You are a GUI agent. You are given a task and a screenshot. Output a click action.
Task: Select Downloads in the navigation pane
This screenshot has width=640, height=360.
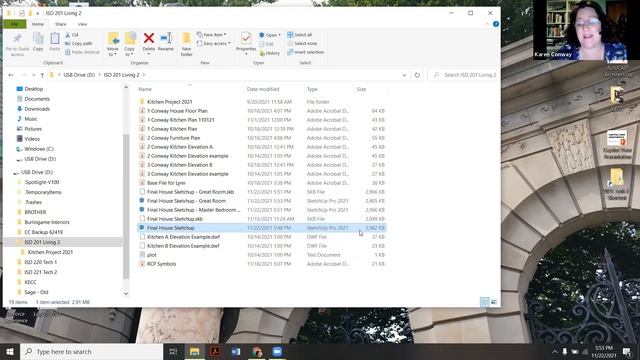pyautogui.click(x=37, y=109)
